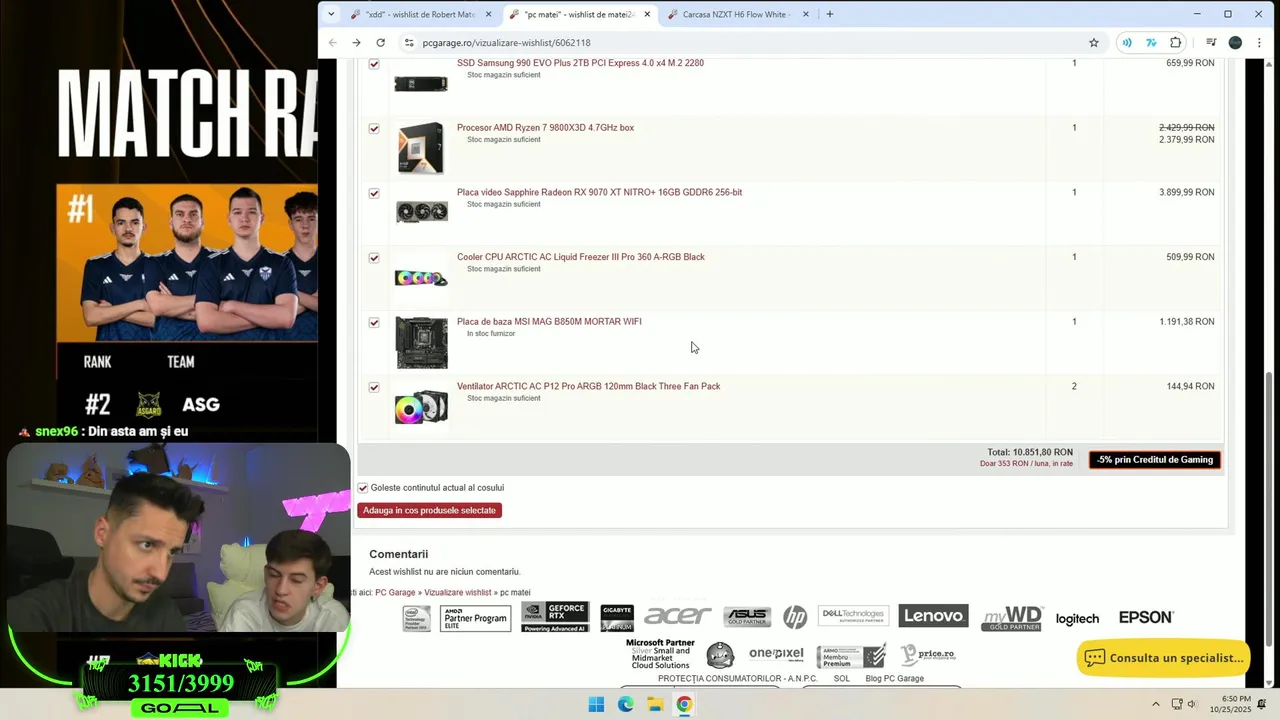The image size is (1280, 720).
Task: Click the Vizualizare wishlist breadcrumb link
Action: 458,593
